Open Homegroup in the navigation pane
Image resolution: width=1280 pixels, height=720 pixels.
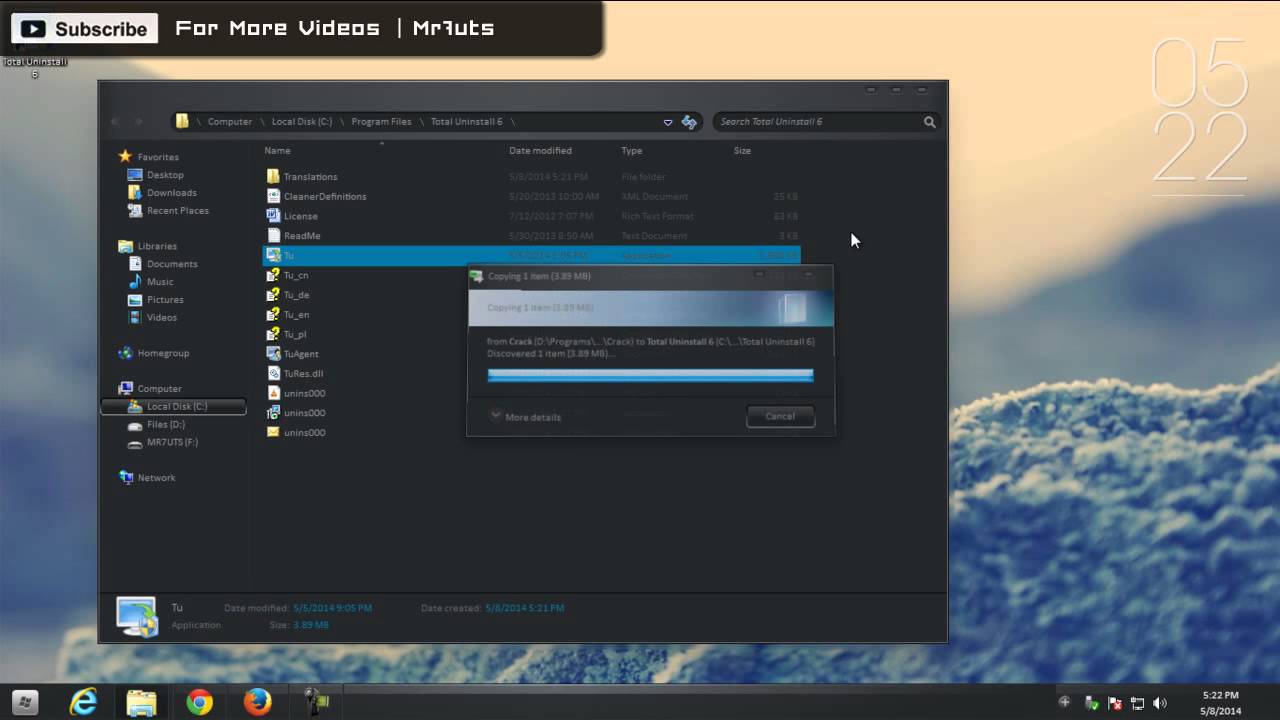tap(153, 353)
